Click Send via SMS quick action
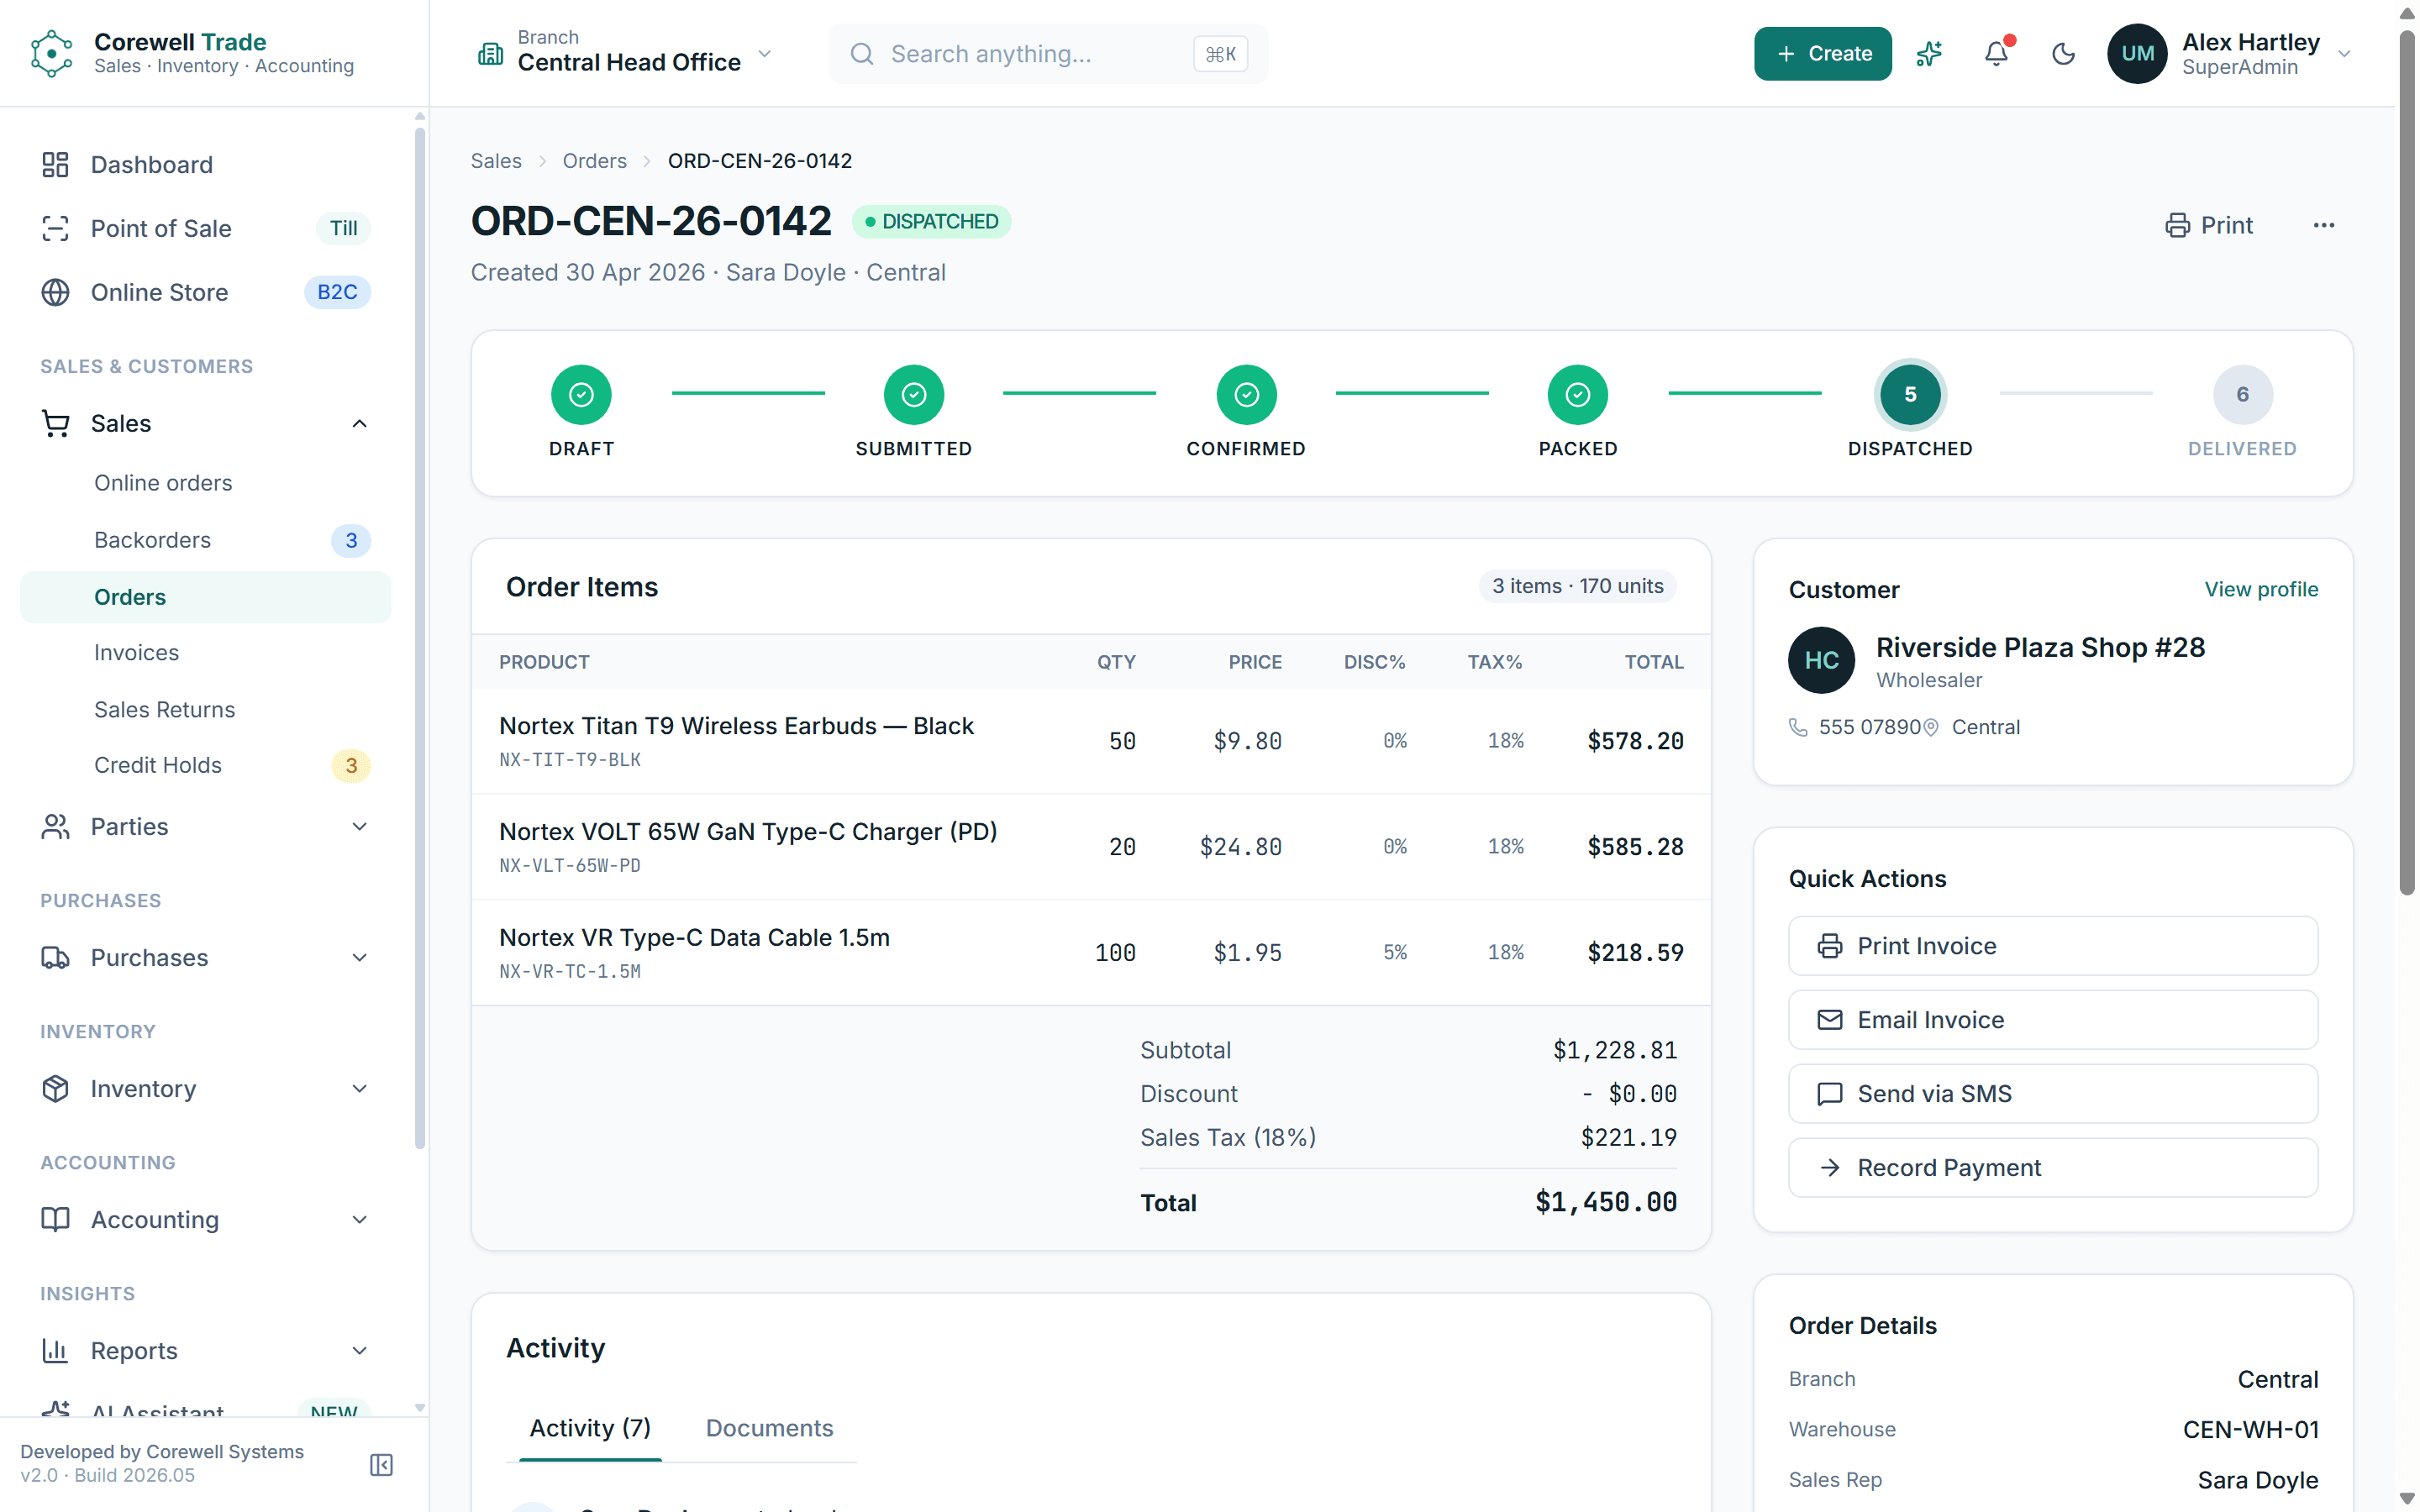Screen dimensions: 2420x1512 tap(2052, 1094)
